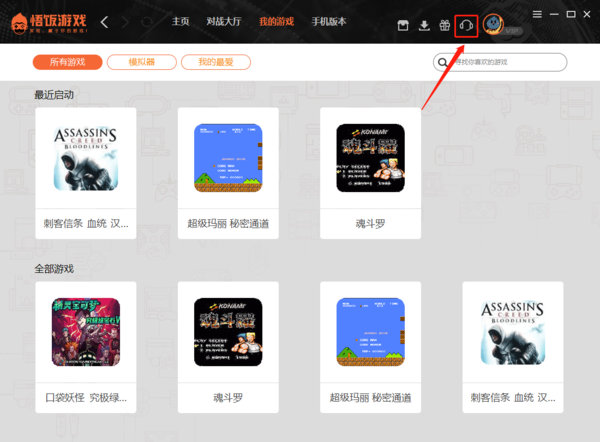The image size is (600, 442).
Task: Open the hamburger menu
Action: tap(537, 14)
